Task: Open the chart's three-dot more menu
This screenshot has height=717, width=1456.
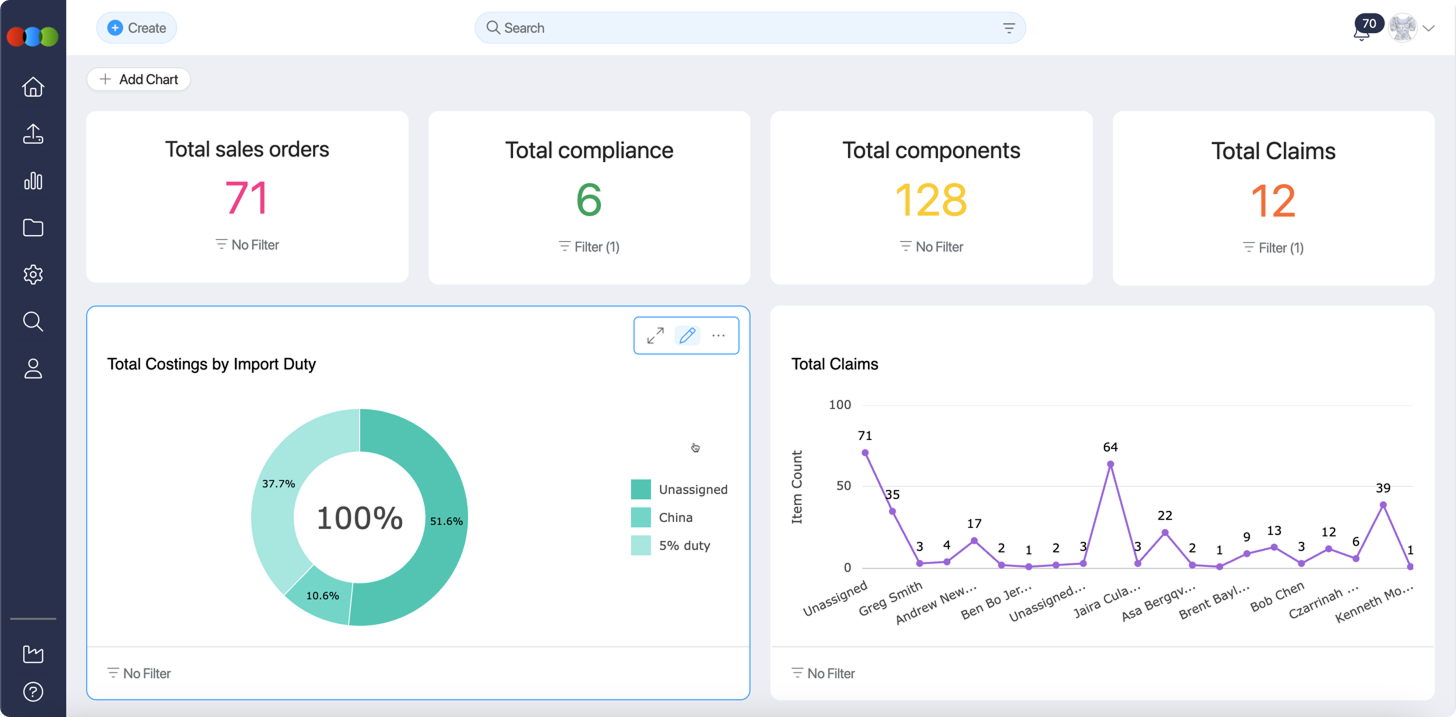Action: point(719,336)
